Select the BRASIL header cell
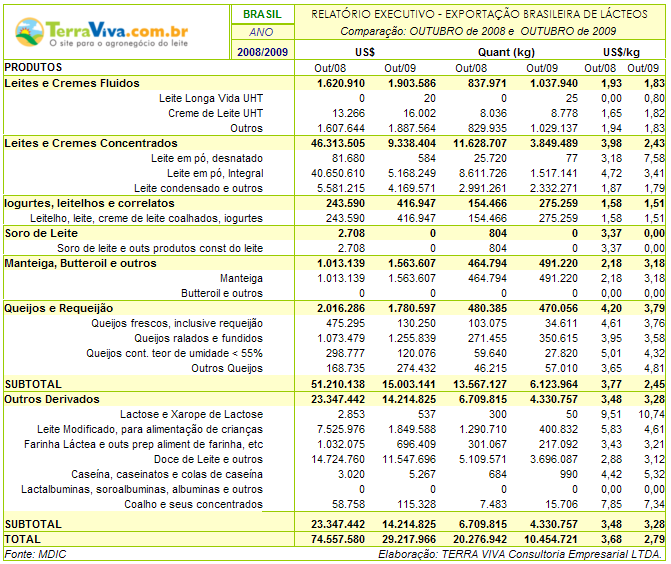671x564 pixels. [262, 14]
